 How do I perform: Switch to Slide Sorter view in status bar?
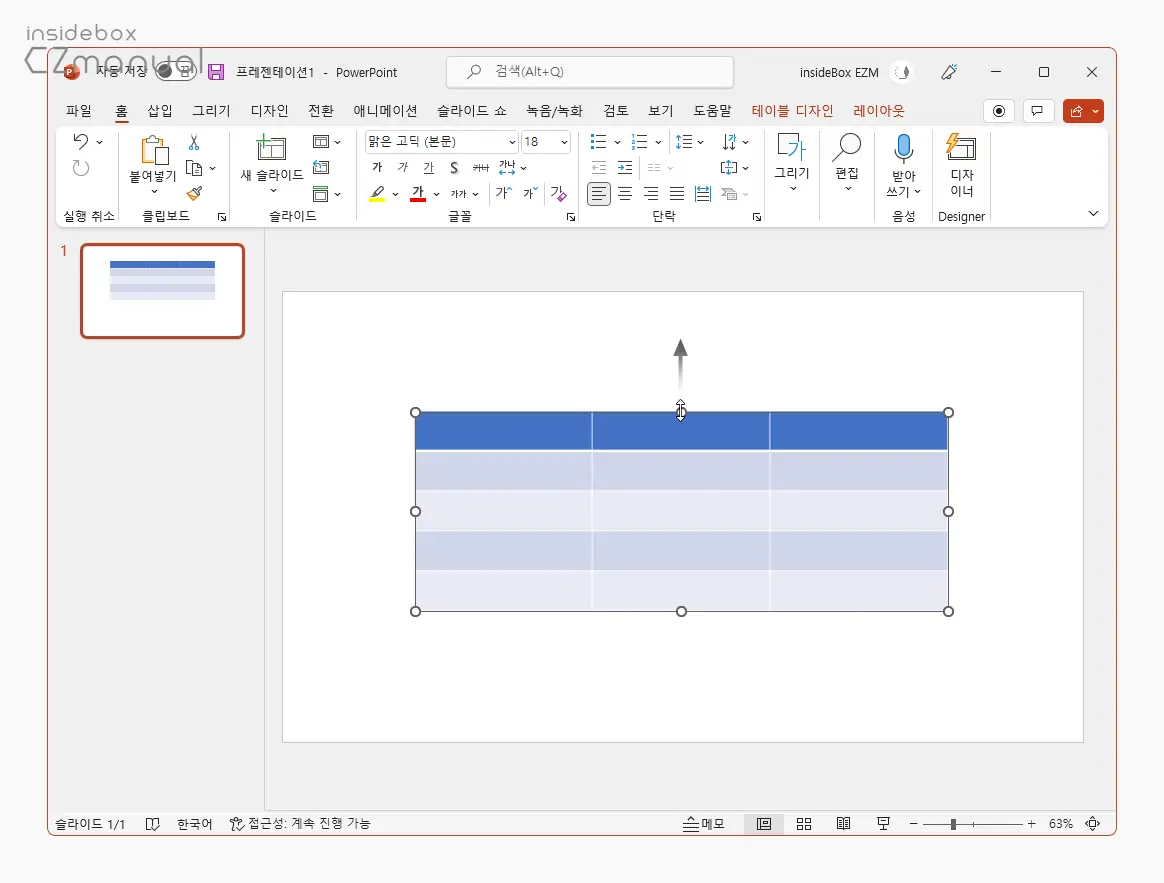coord(803,824)
